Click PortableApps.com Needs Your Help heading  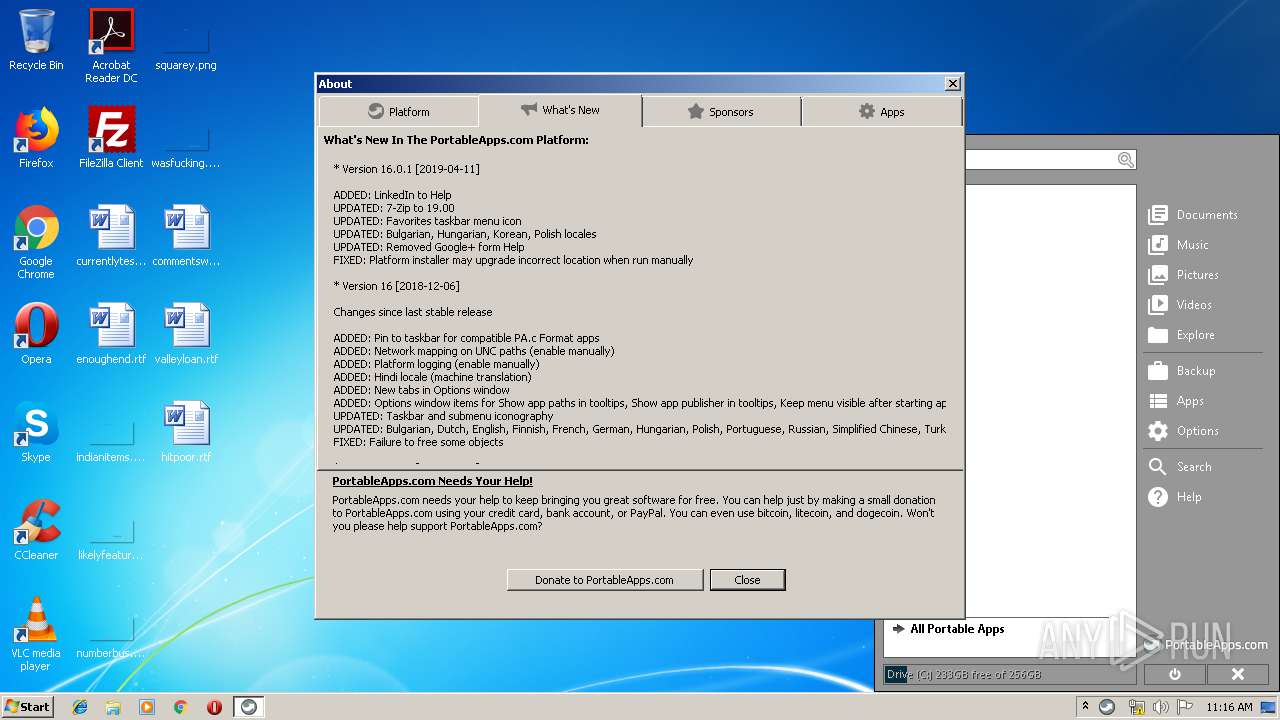click(432, 481)
